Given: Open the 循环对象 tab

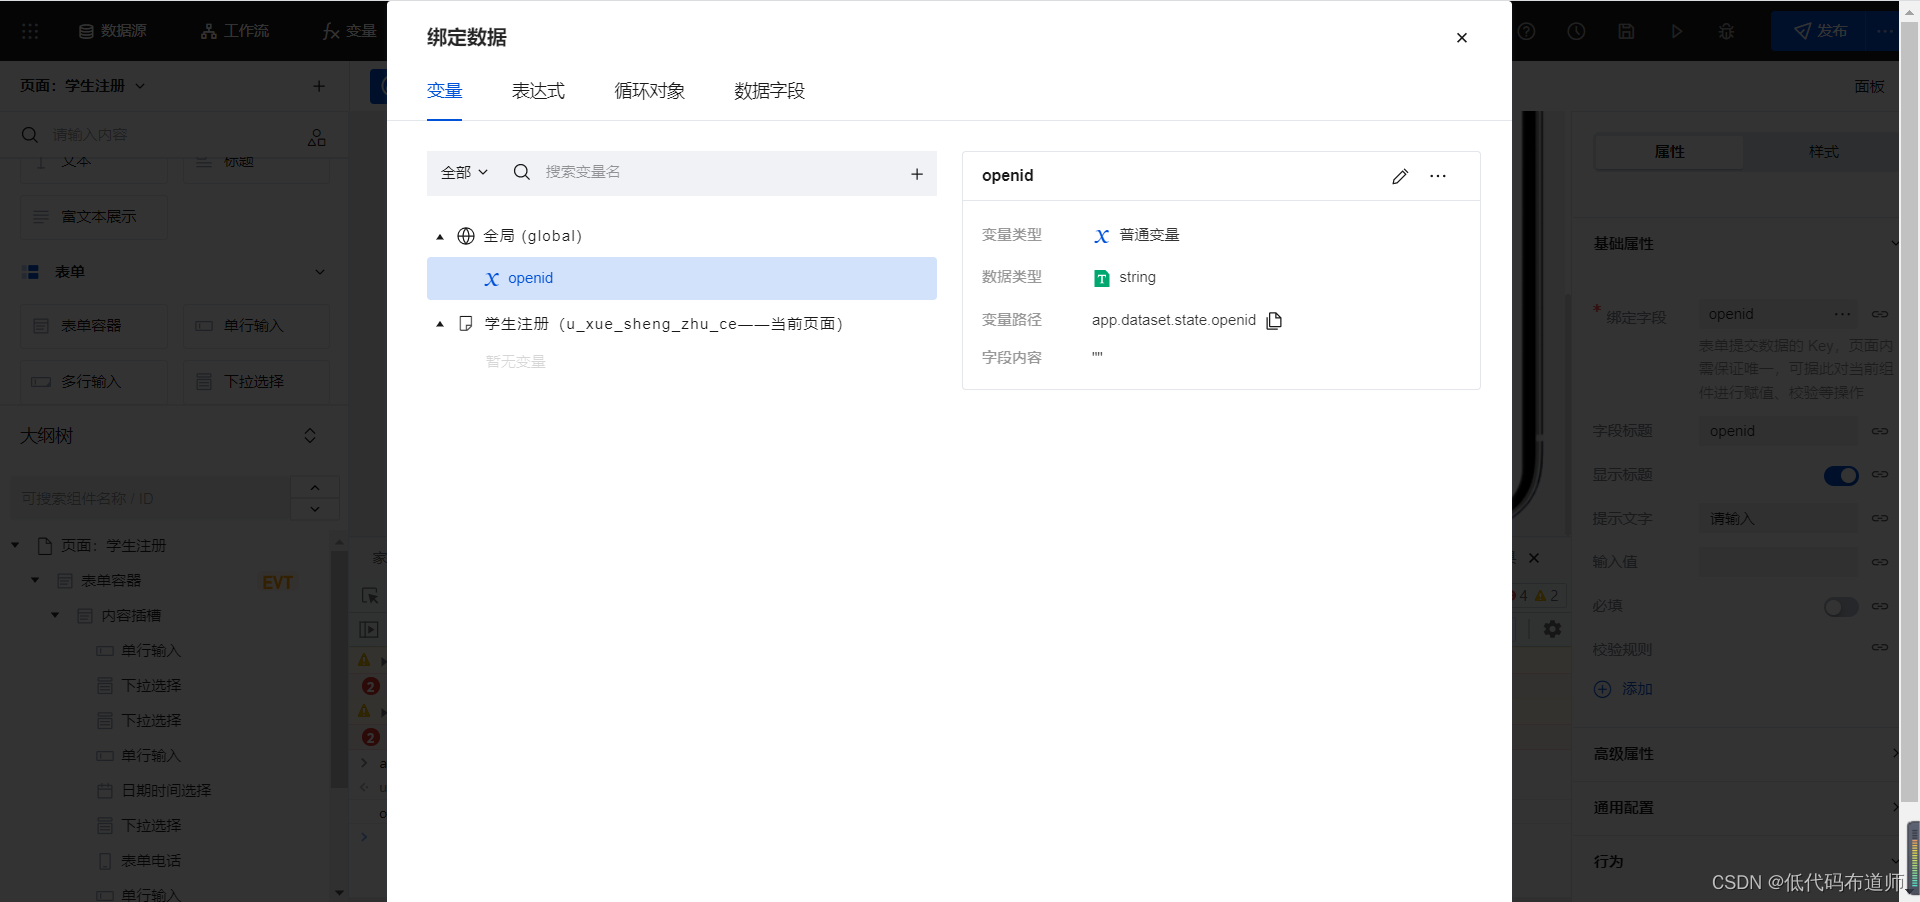Looking at the screenshot, I should coord(650,91).
